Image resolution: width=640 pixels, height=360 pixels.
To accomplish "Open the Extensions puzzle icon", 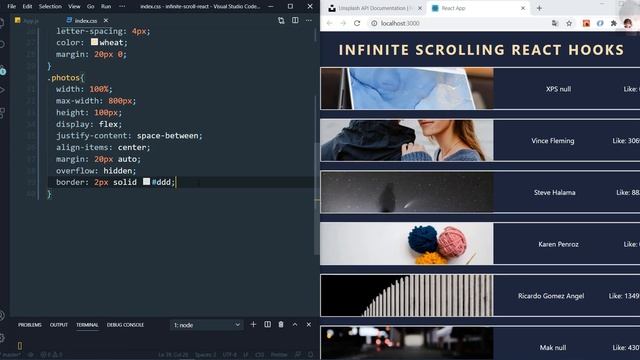I will pyautogui.click(x=613, y=23).
